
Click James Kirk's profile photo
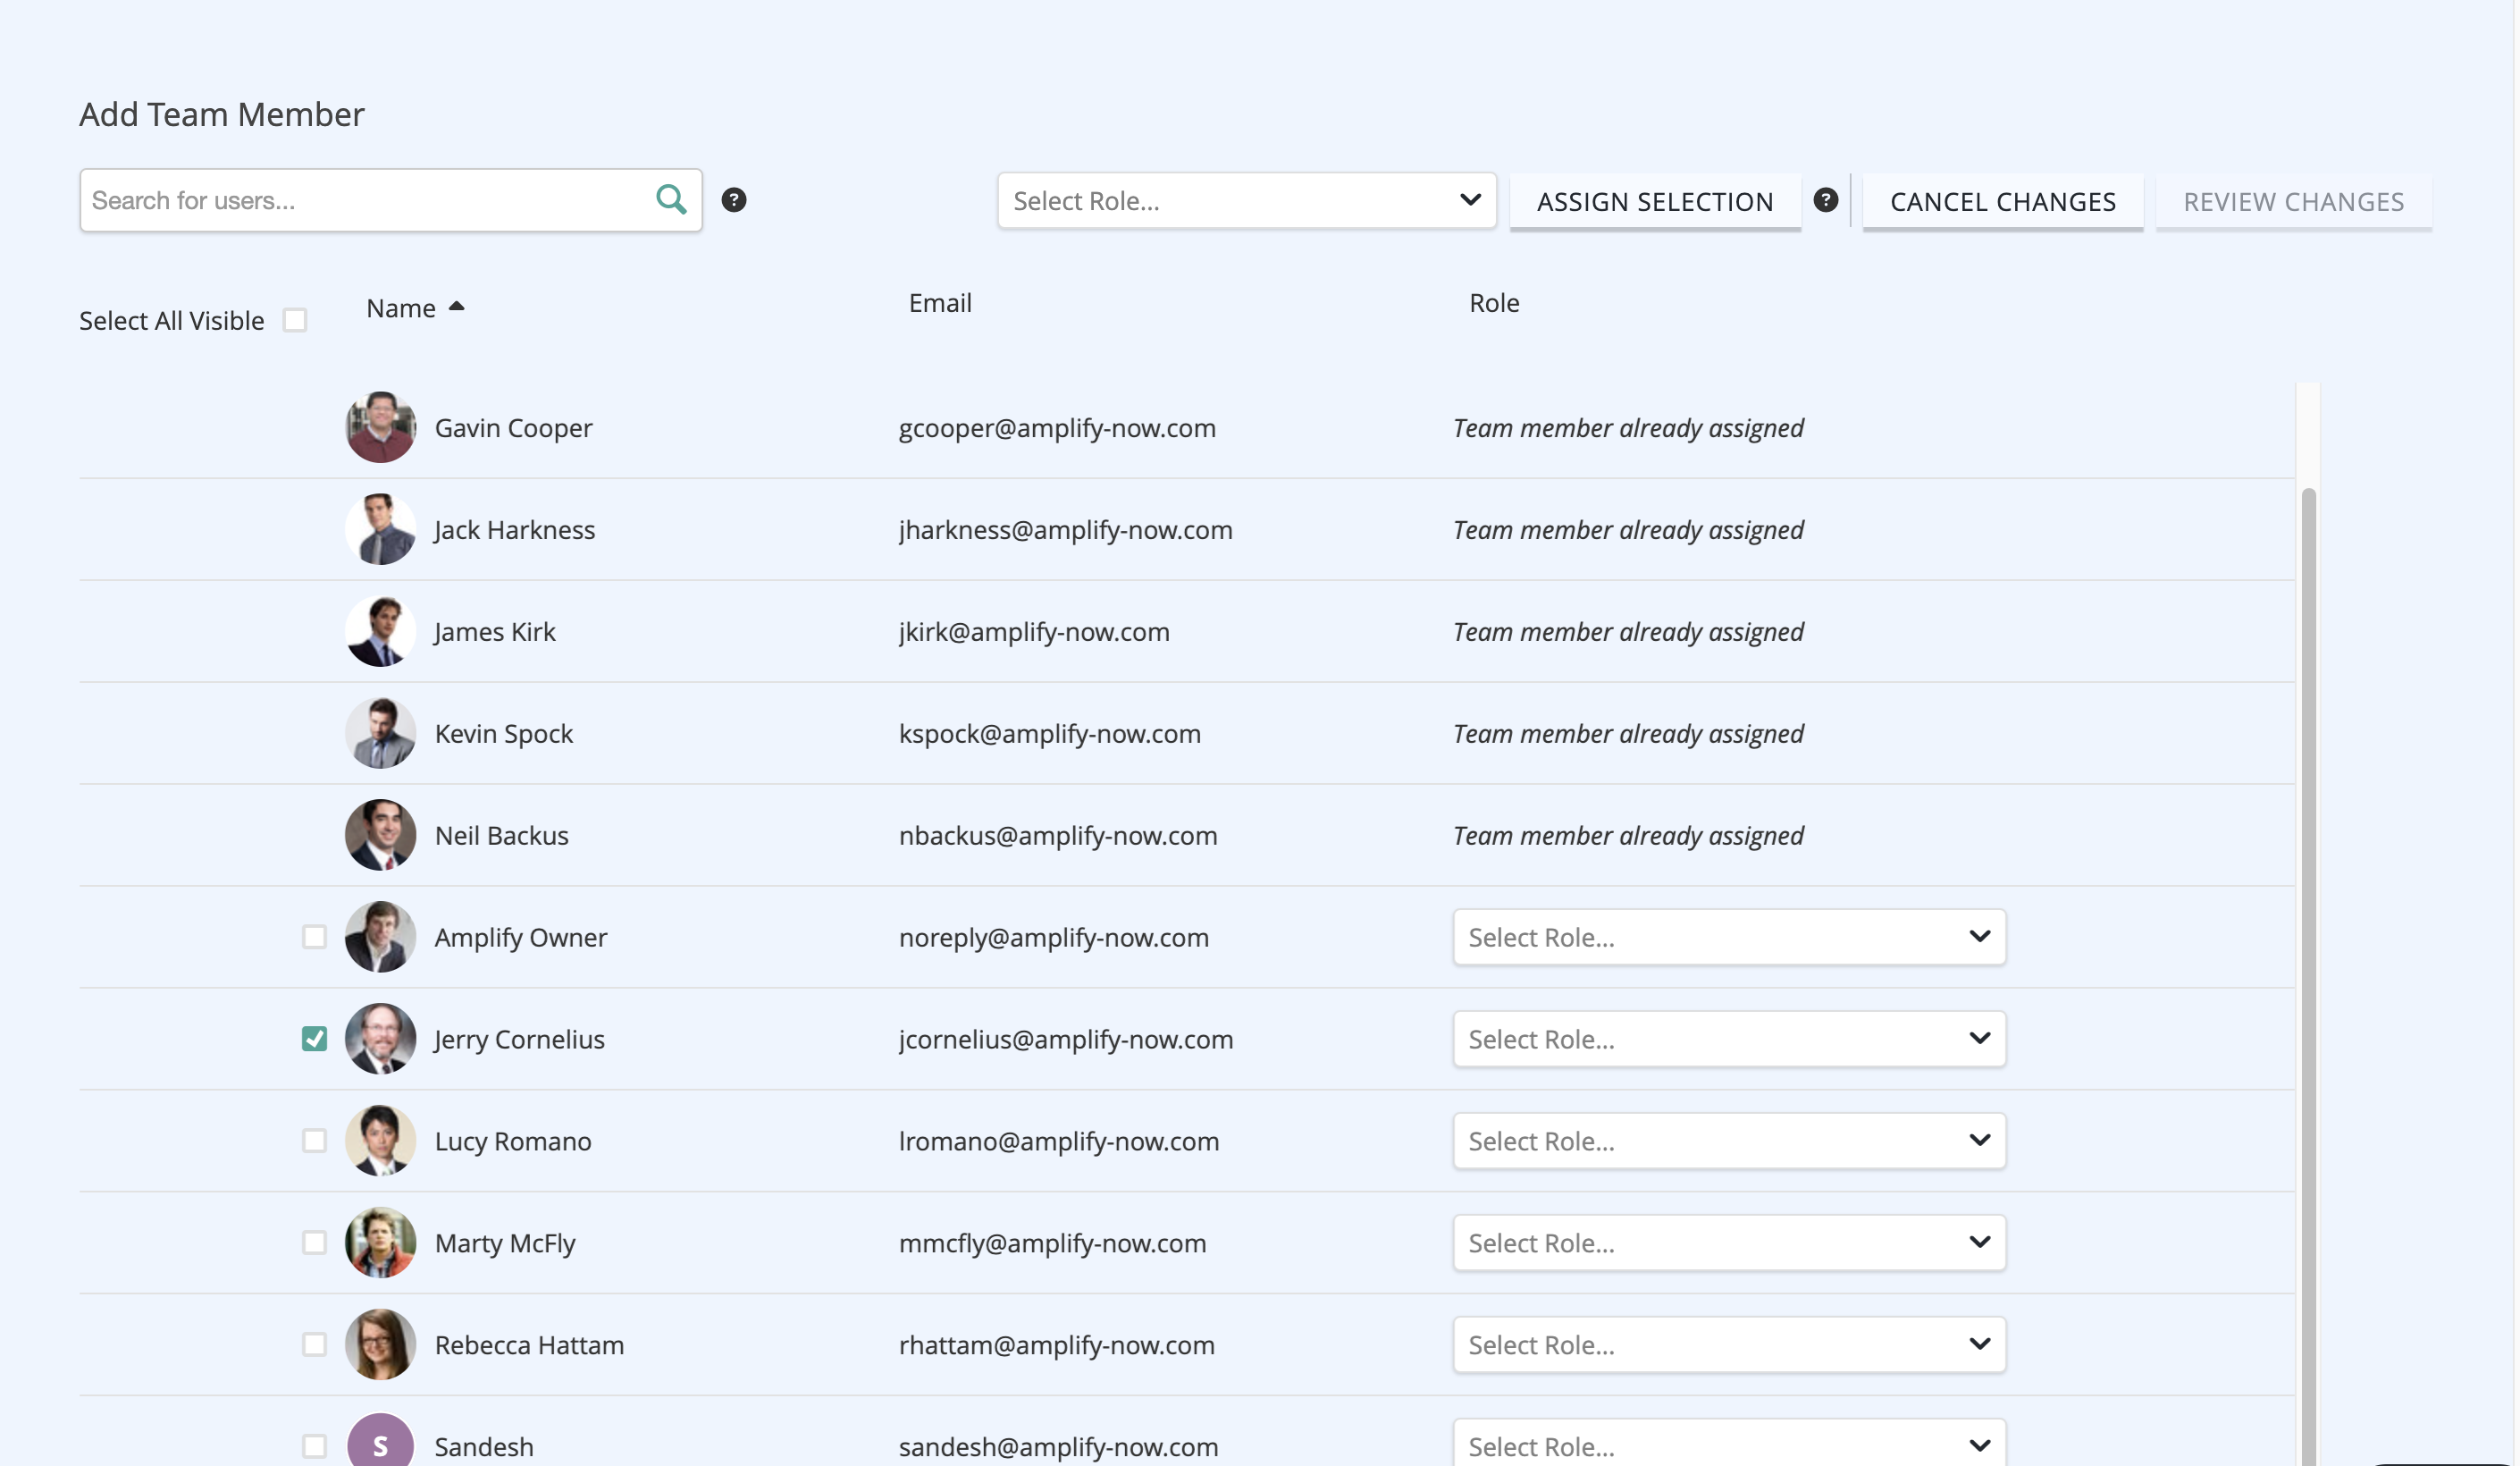point(380,631)
